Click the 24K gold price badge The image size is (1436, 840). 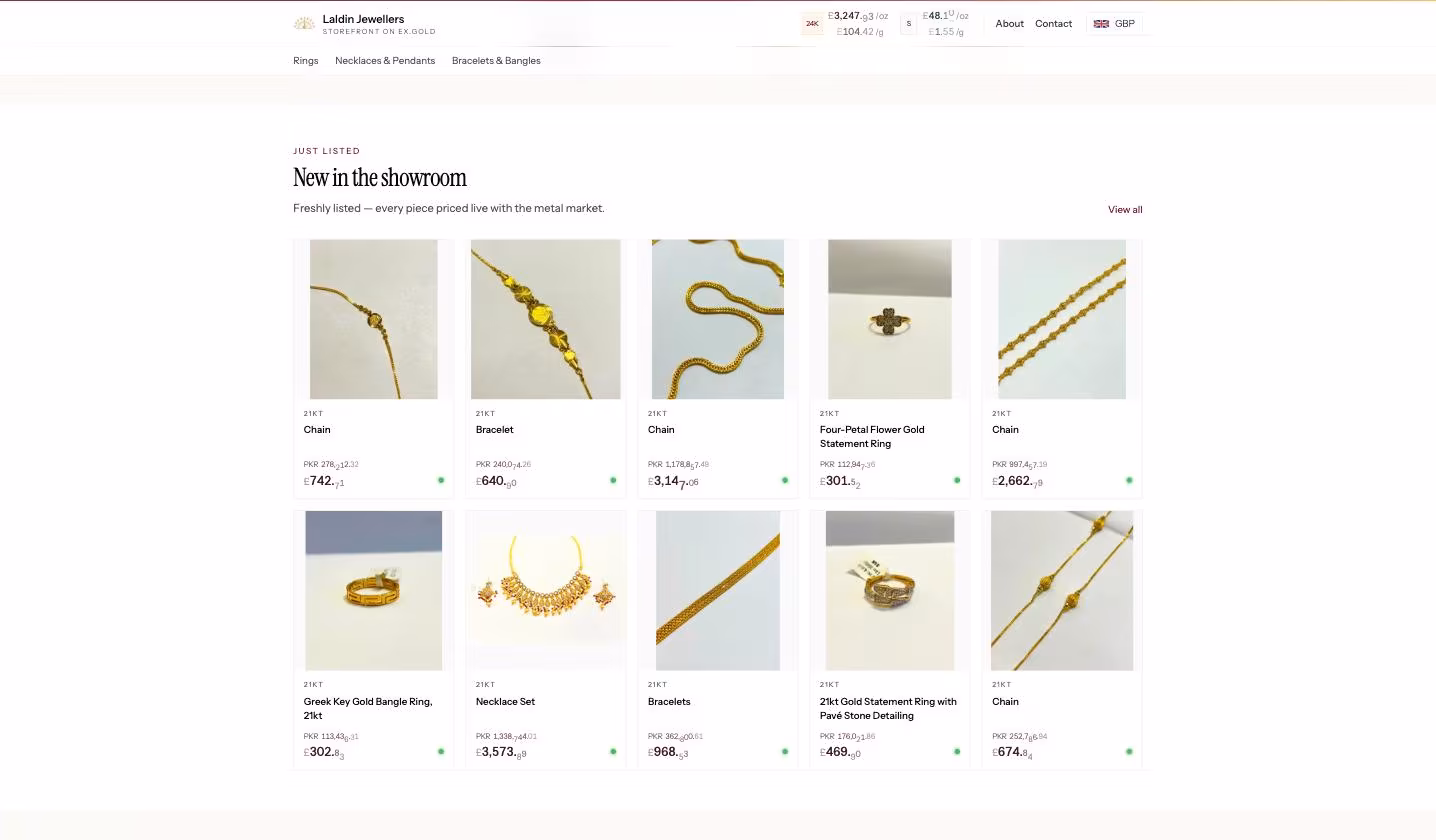(812, 23)
